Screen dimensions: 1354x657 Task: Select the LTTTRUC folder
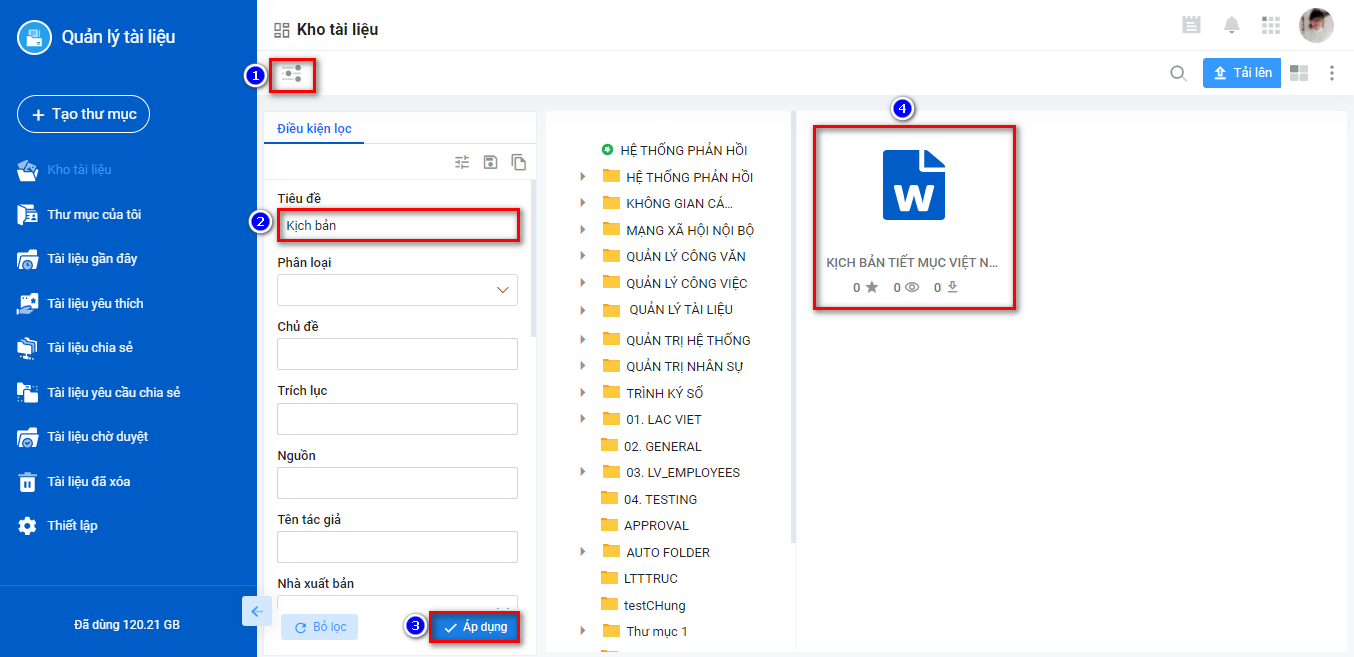click(639, 578)
